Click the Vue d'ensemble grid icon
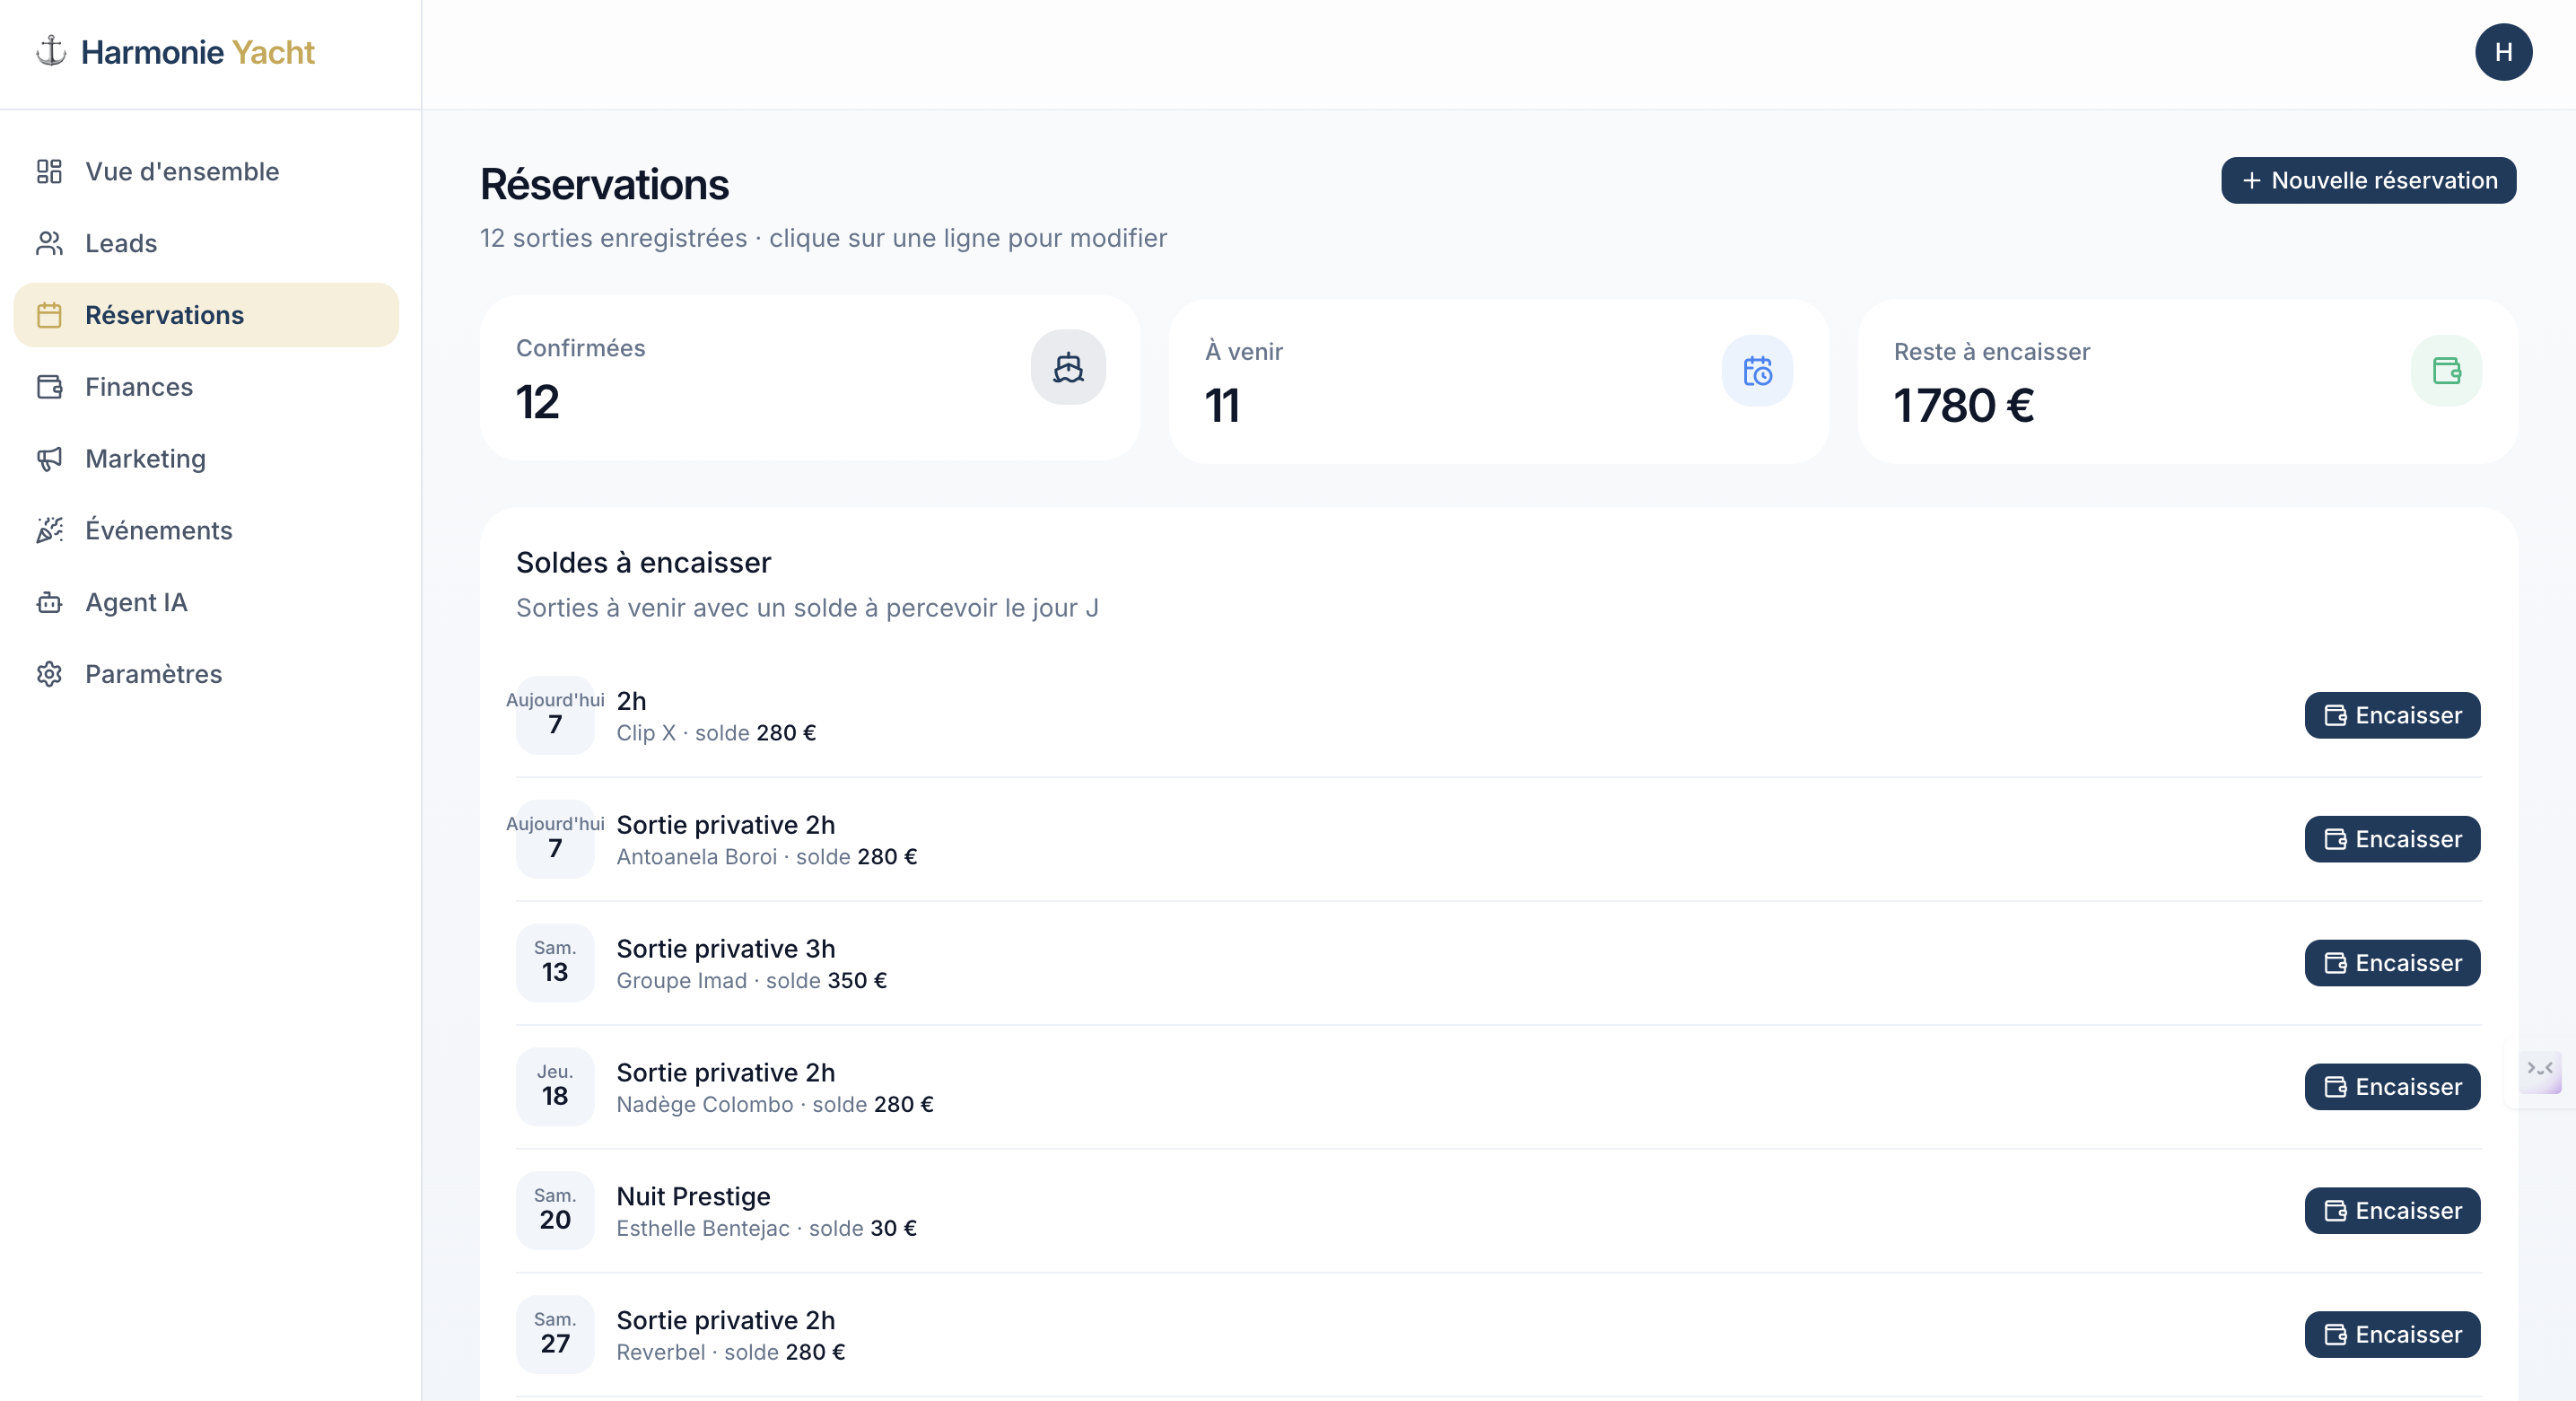 [49, 171]
